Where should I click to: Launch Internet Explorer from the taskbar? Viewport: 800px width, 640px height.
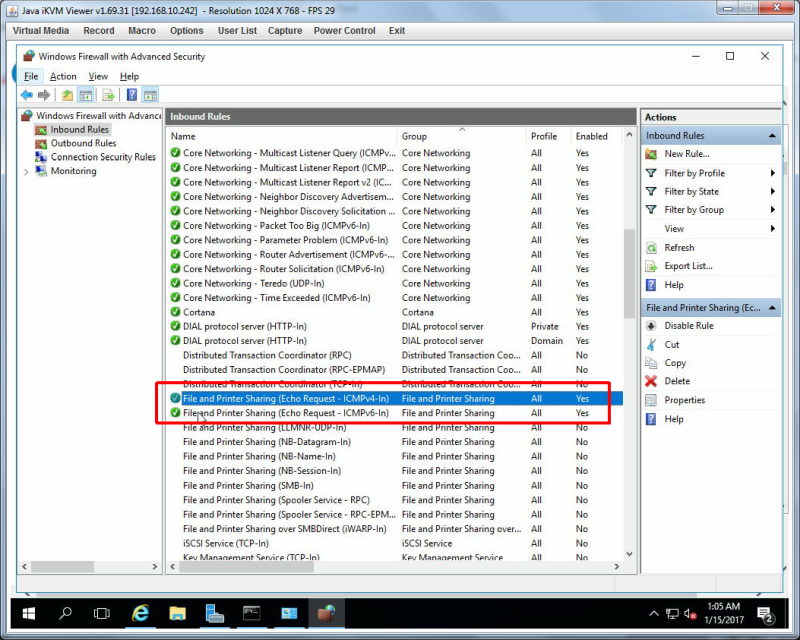[140, 613]
